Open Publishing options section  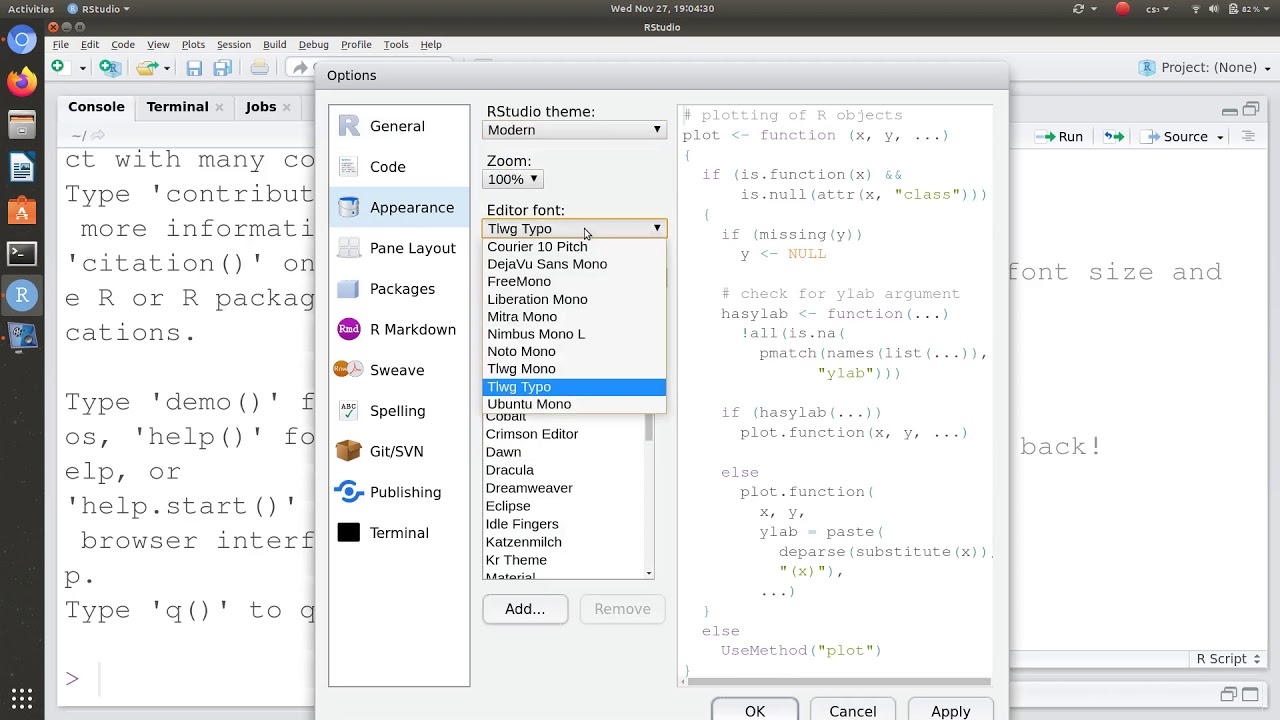pos(399,492)
